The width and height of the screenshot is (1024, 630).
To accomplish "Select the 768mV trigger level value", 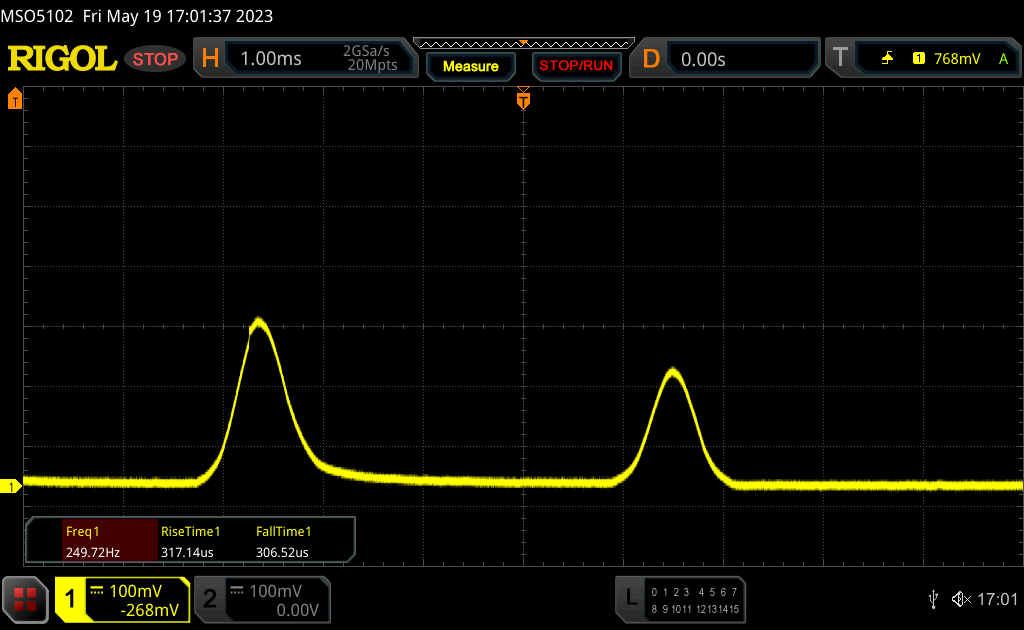I will [x=957, y=59].
